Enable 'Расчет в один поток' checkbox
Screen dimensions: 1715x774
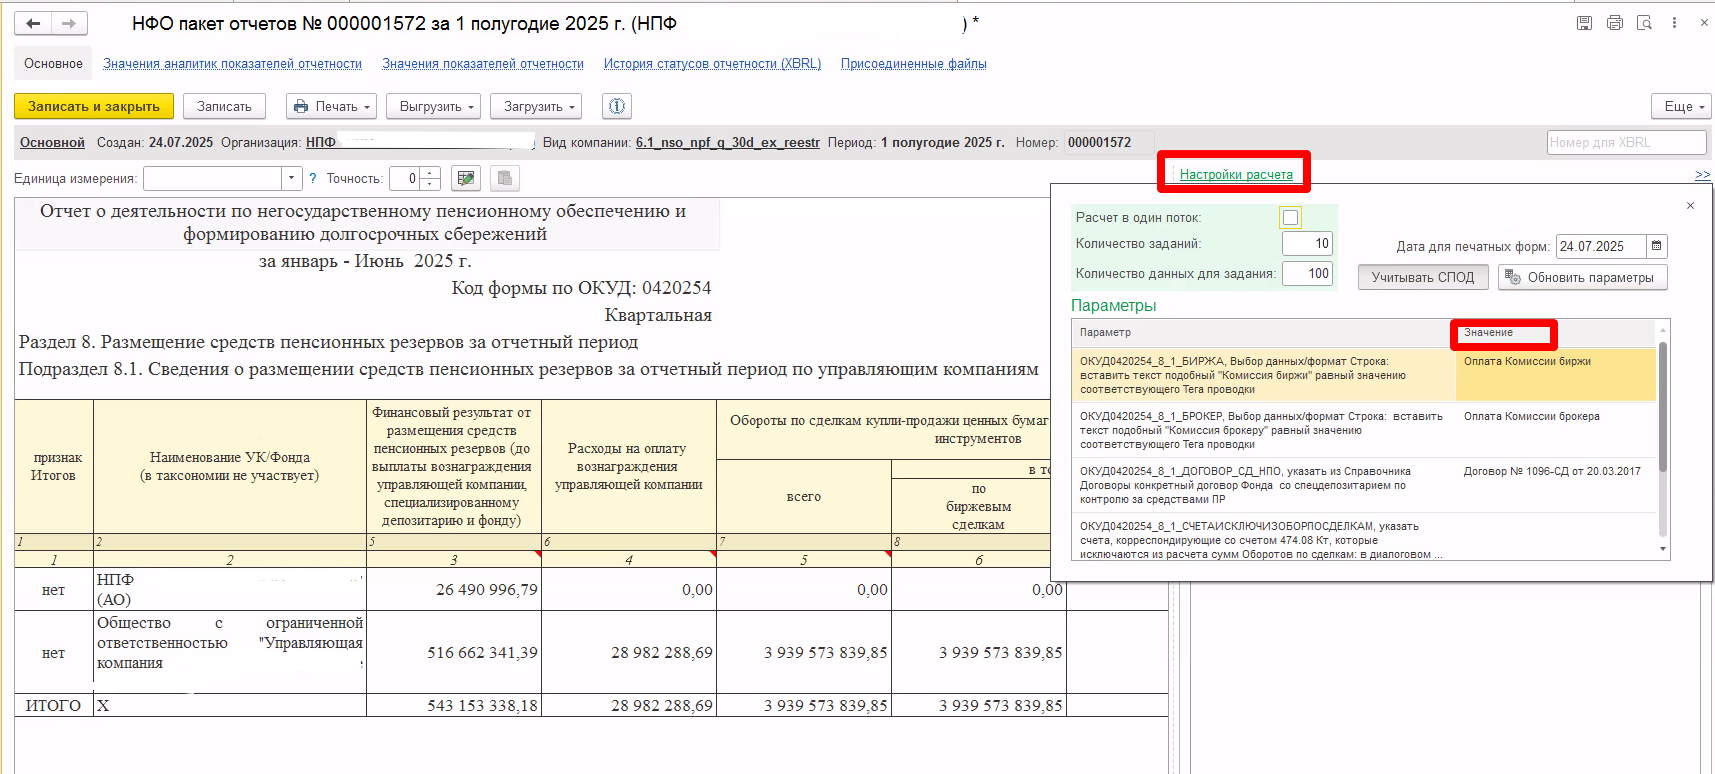point(1291,217)
